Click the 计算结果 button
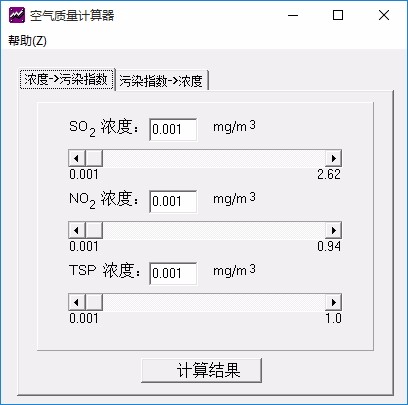 click(x=201, y=370)
